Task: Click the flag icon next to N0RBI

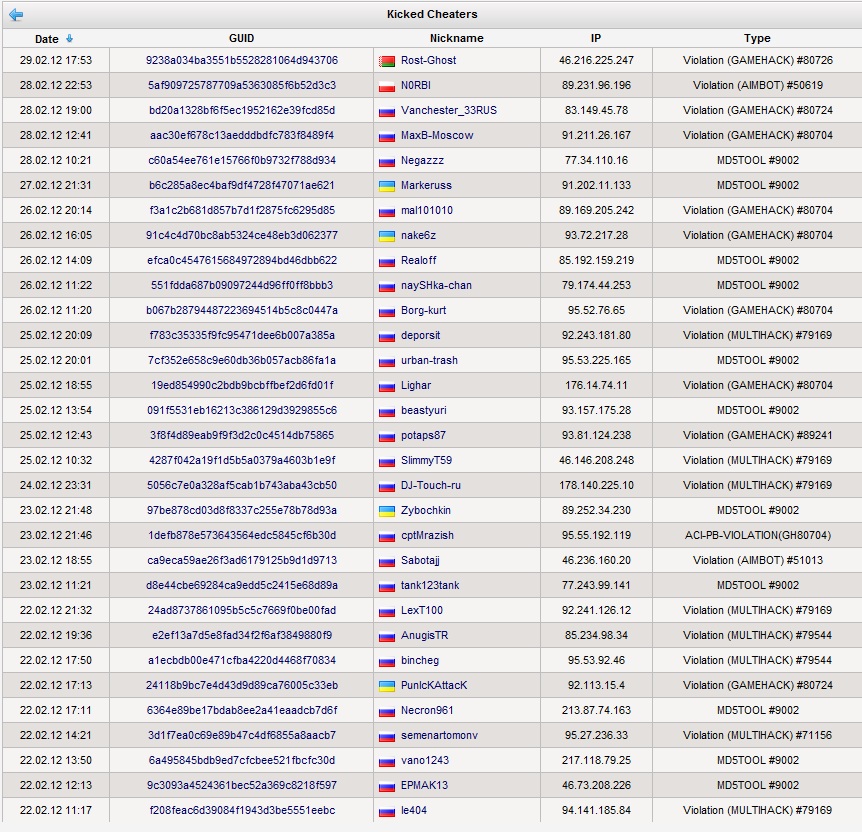Action: click(x=387, y=86)
